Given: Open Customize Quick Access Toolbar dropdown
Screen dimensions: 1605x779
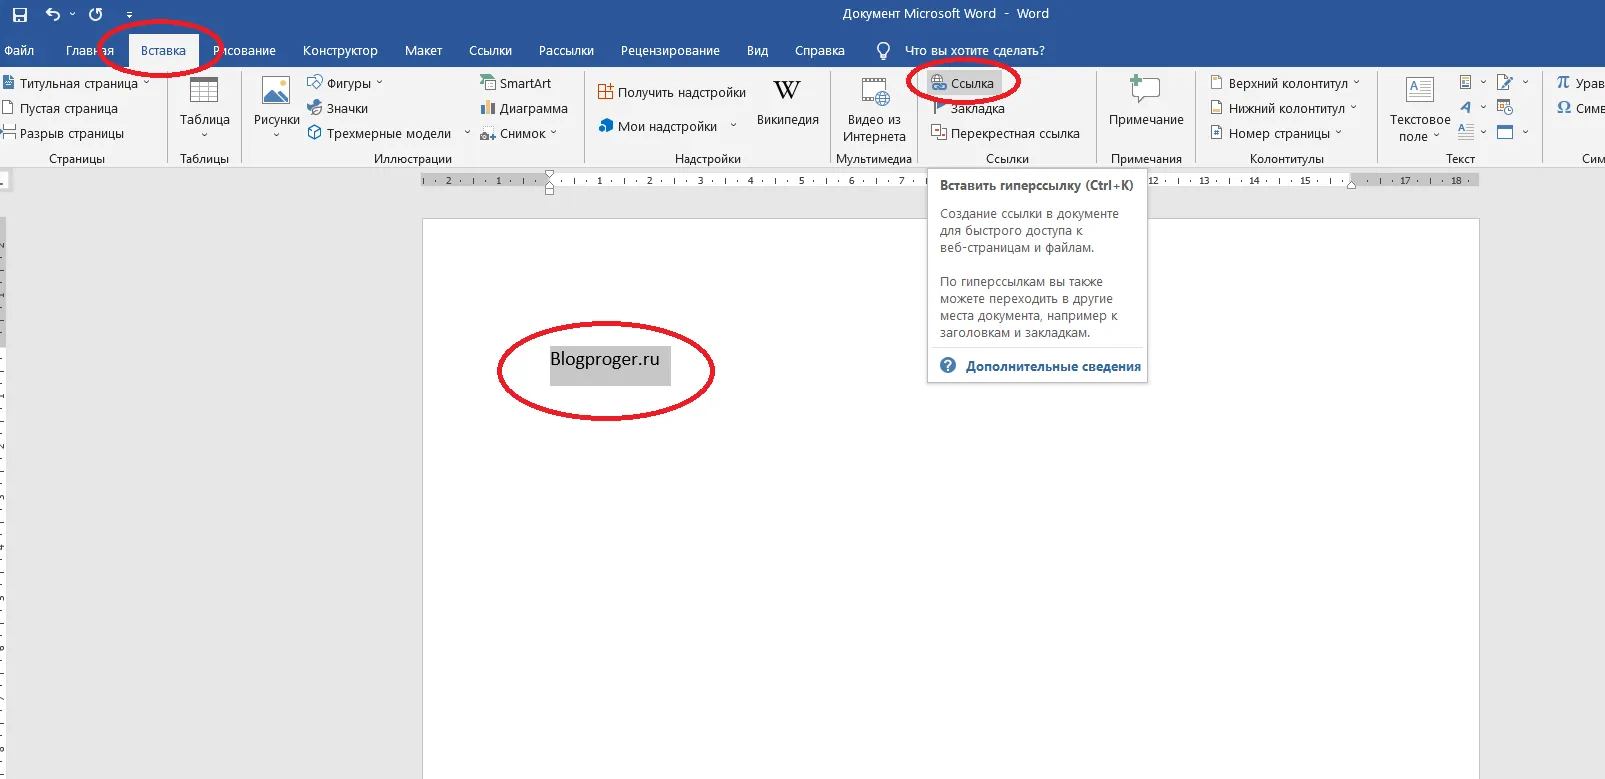Looking at the screenshot, I should (x=129, y=14).
